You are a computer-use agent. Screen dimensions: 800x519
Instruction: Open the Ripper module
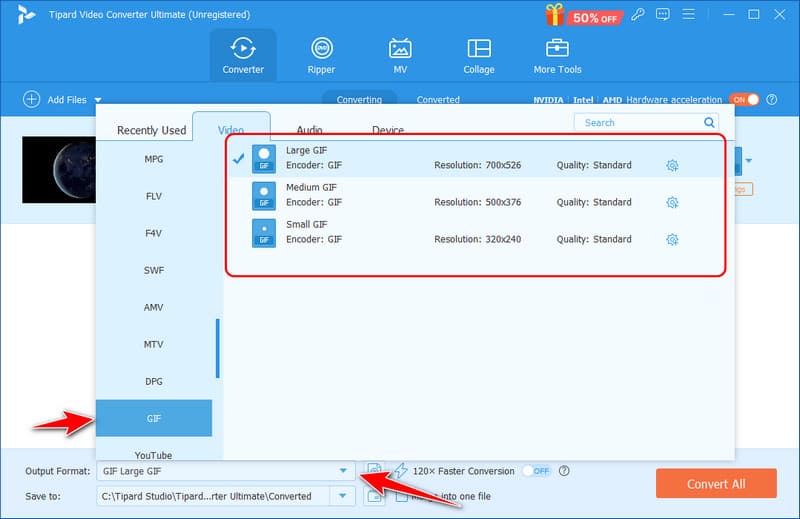pyautogui.click(x=321, y=56)
